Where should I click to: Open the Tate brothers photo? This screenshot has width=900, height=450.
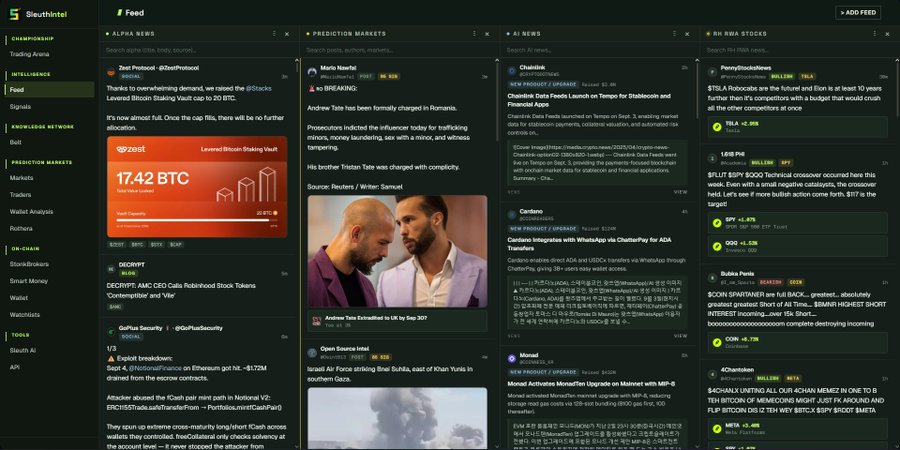pyautogui.click(x=397, y=251)
